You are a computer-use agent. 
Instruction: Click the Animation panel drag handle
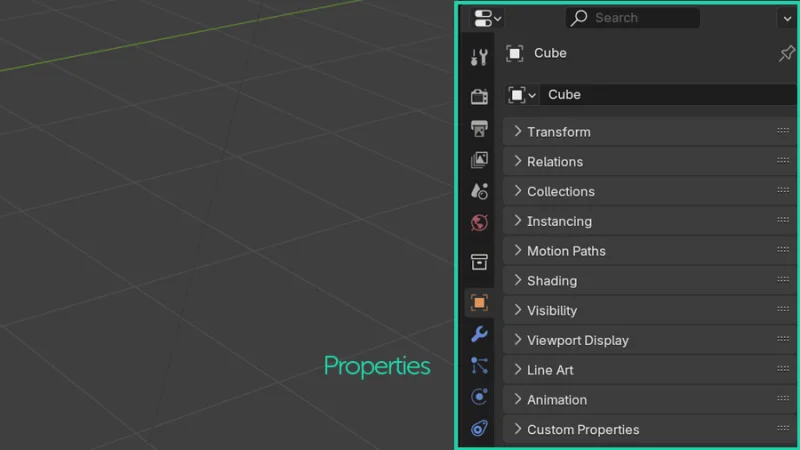pos(783,398)
